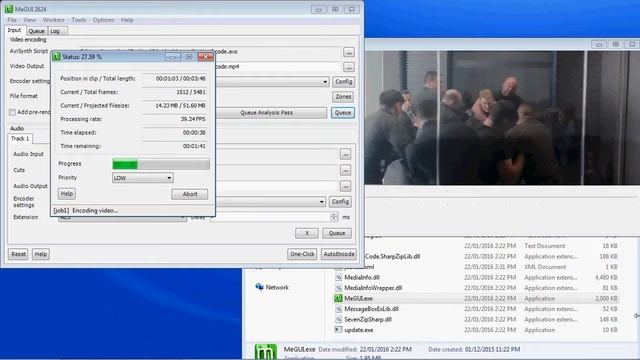Click the job1 Encoding video status text
Screen dimensions: 640x360
86,211
